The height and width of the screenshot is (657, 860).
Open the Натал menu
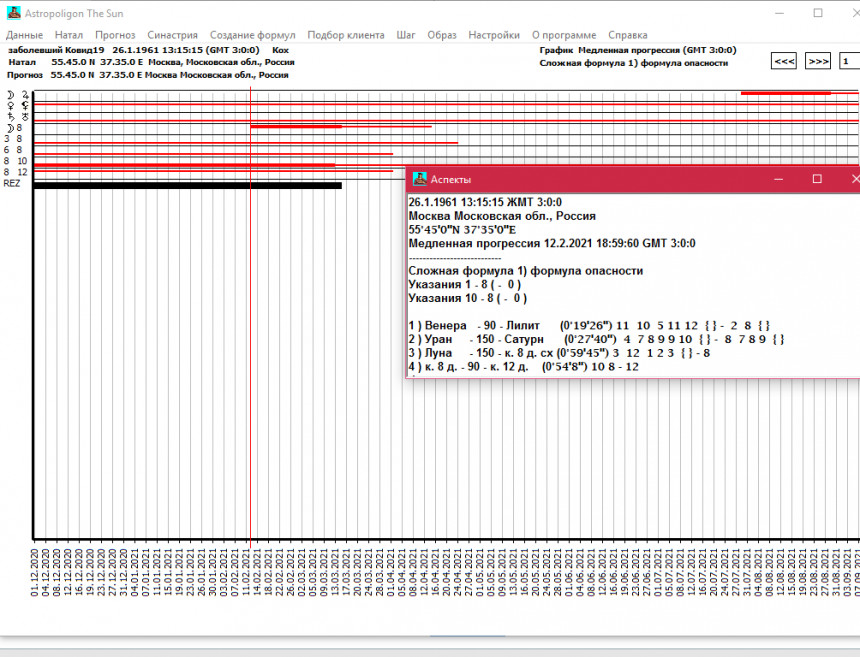pyautogui.click(x=69, y=35)
